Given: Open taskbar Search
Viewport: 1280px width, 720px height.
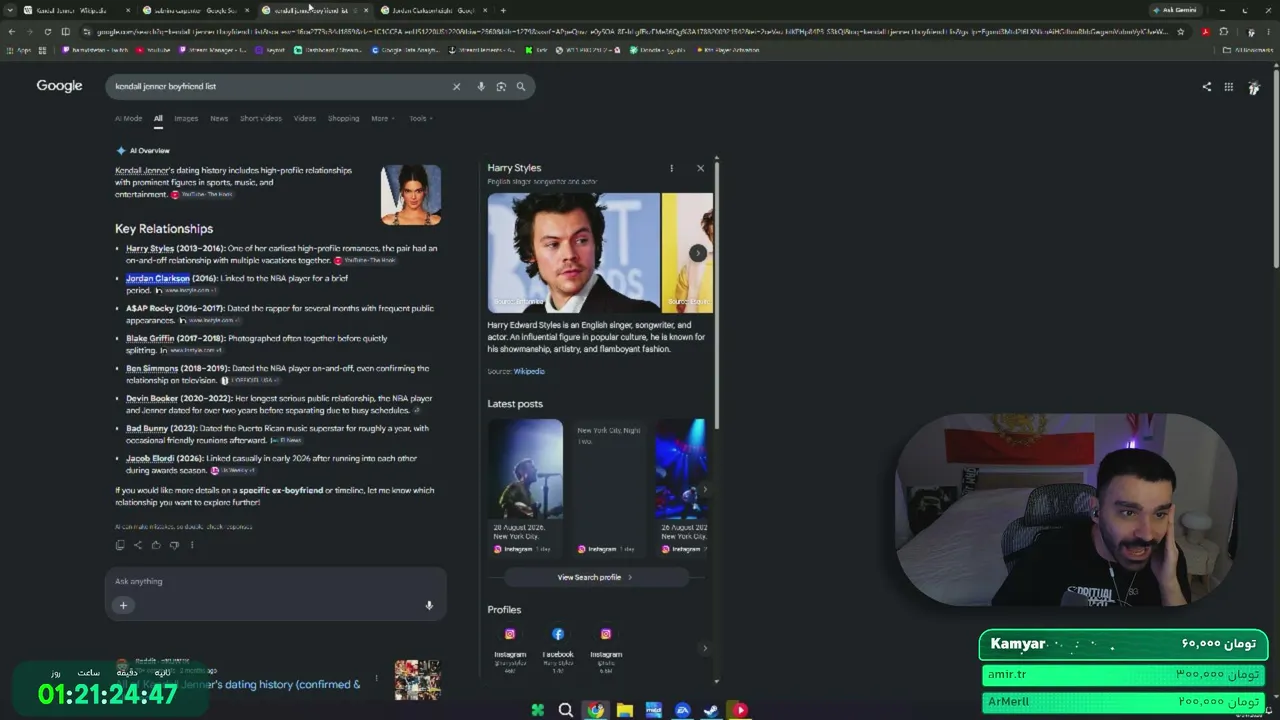Looking at the screenshot, I should click(566, 710).
